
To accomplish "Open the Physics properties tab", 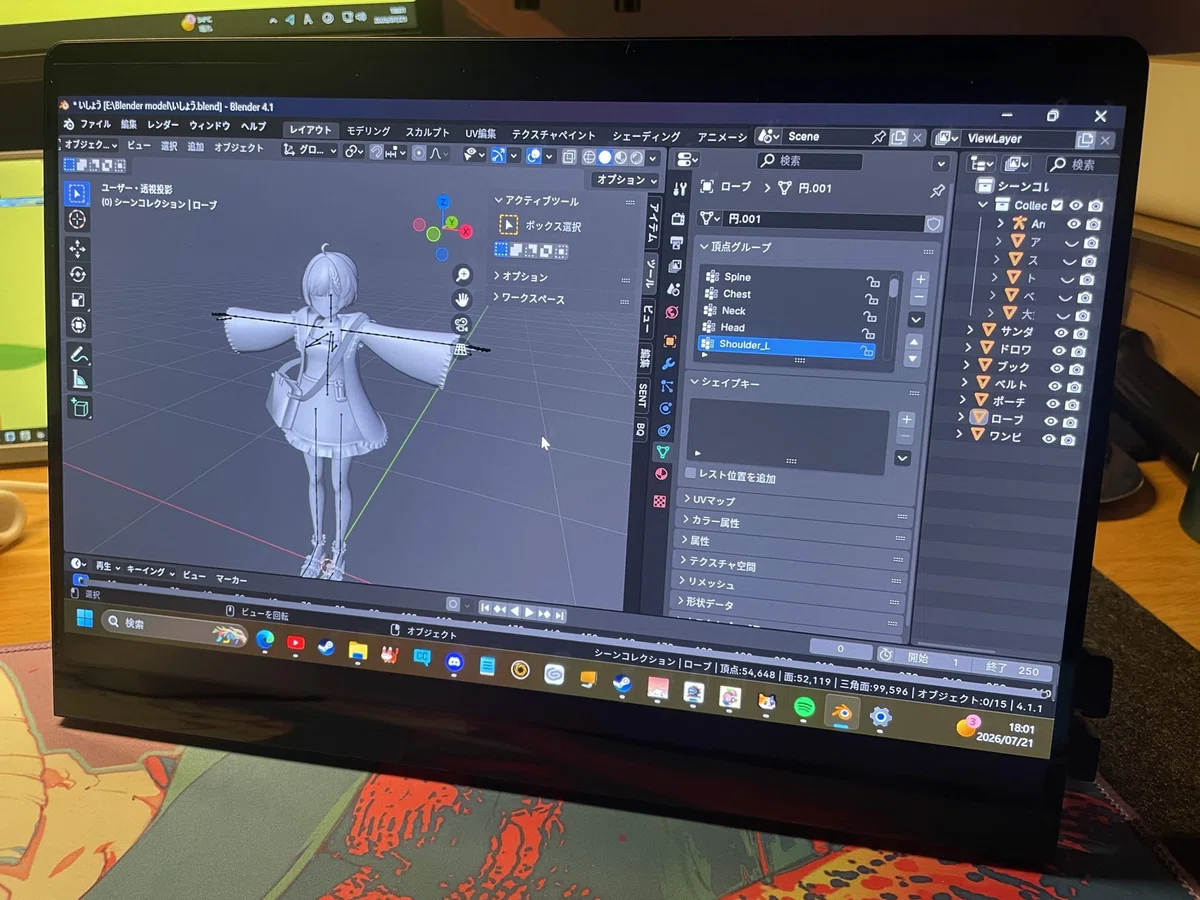I will coord(666,408).
